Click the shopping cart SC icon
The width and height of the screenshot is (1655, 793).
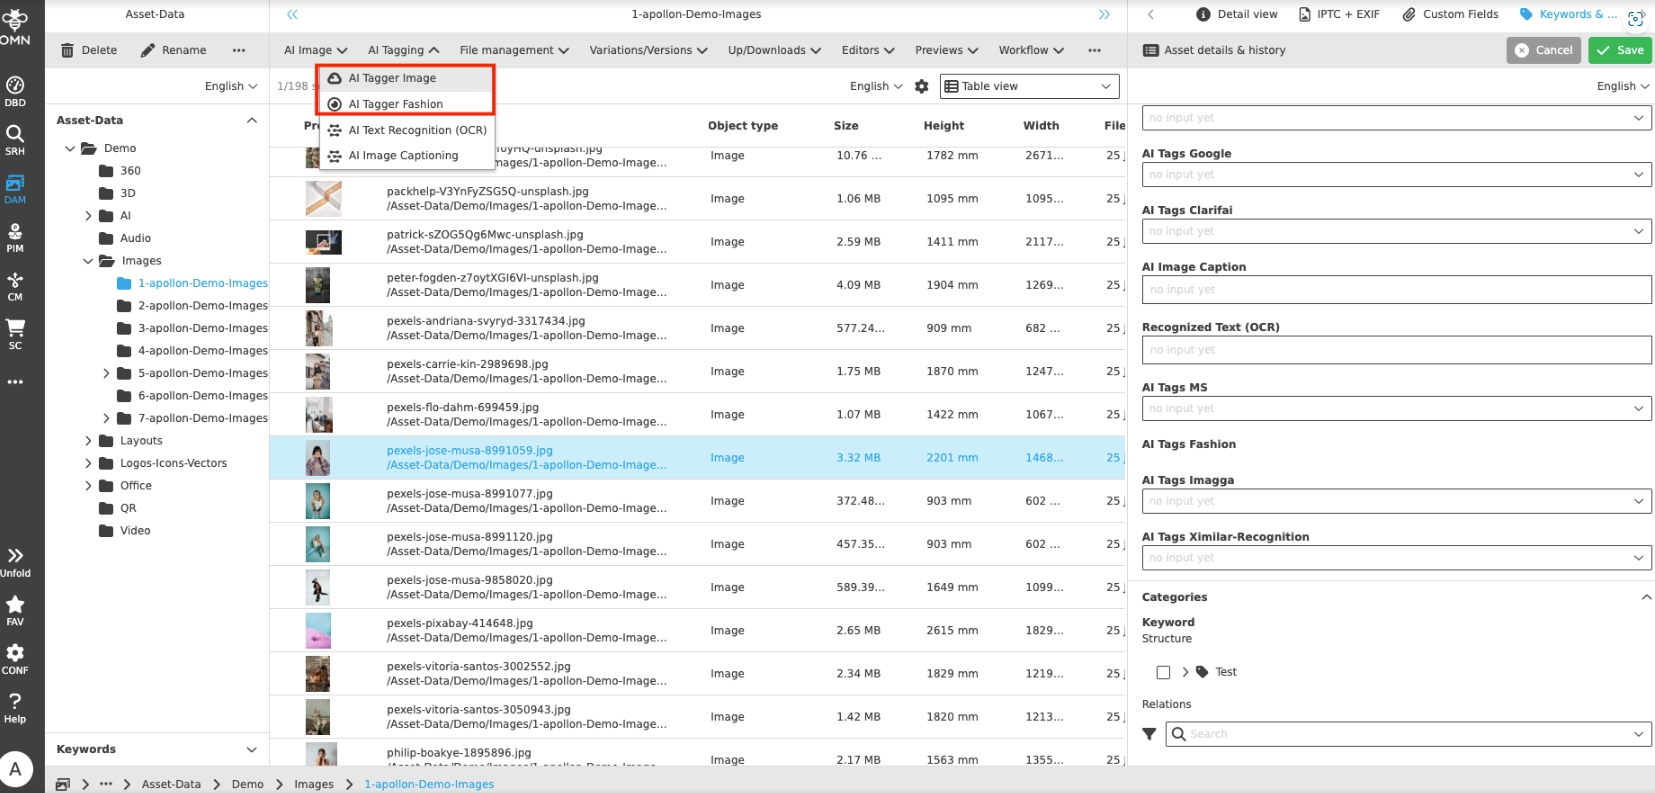pyautogui.click(x=15, y=334)
